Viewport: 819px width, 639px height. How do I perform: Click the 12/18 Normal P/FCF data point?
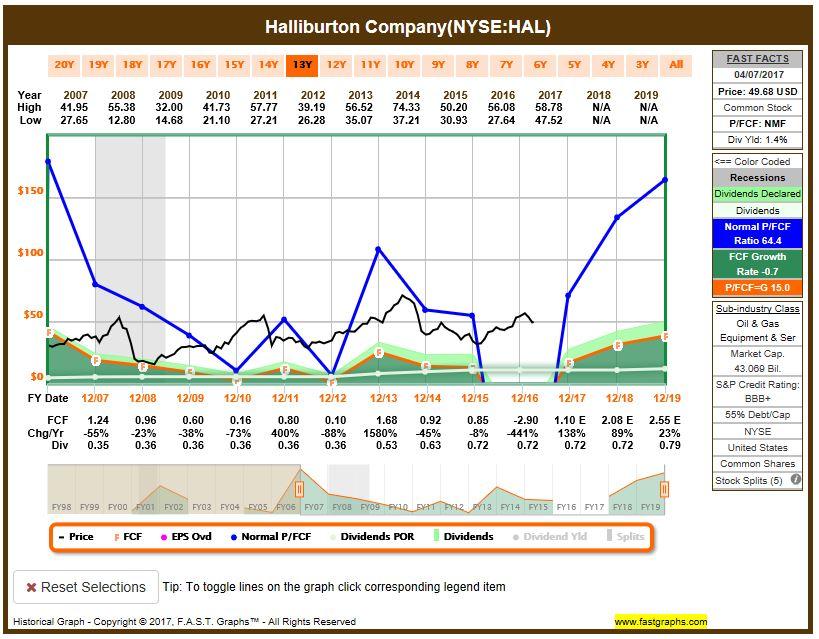[x=617, y=217]
